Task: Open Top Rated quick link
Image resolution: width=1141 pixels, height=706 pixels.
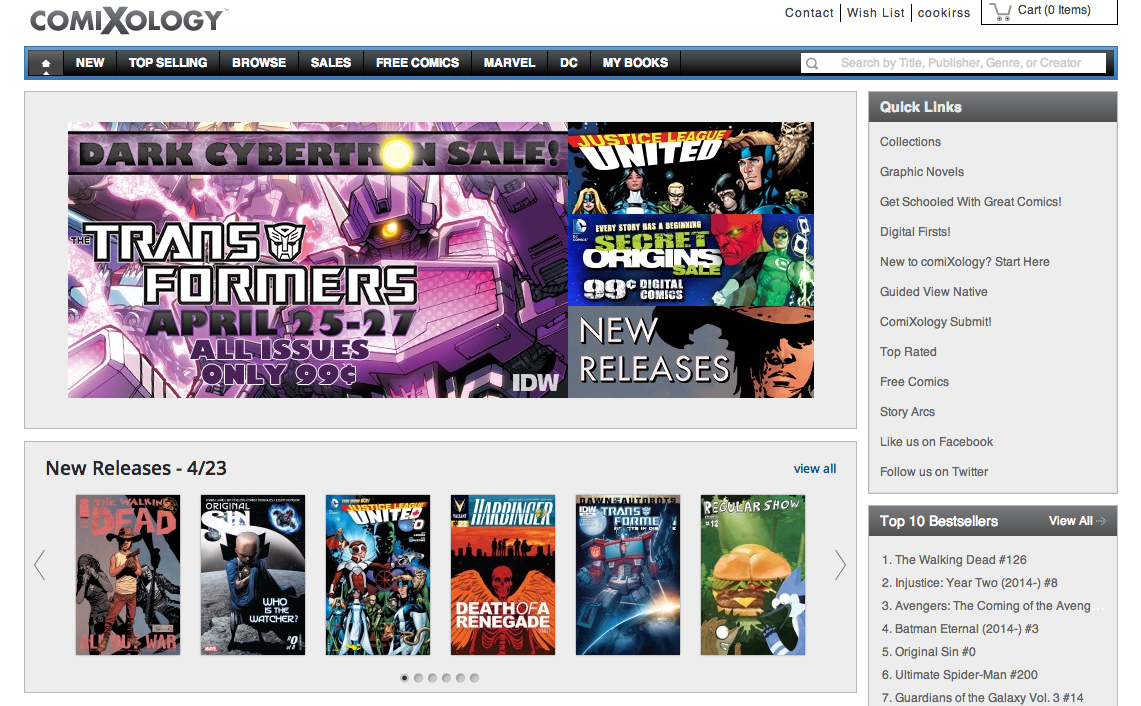Action: pyautogui.click(x=908, y=352)
